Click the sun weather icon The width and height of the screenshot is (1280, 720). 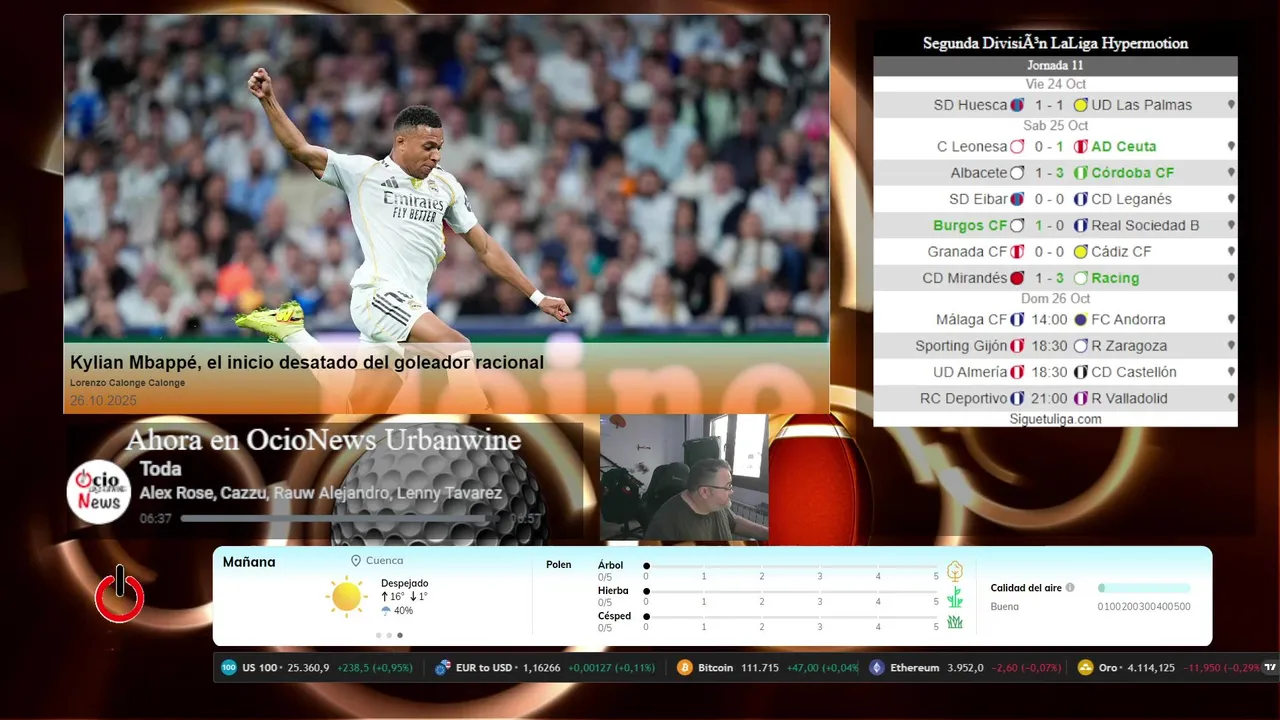click(x=346, y=597)
